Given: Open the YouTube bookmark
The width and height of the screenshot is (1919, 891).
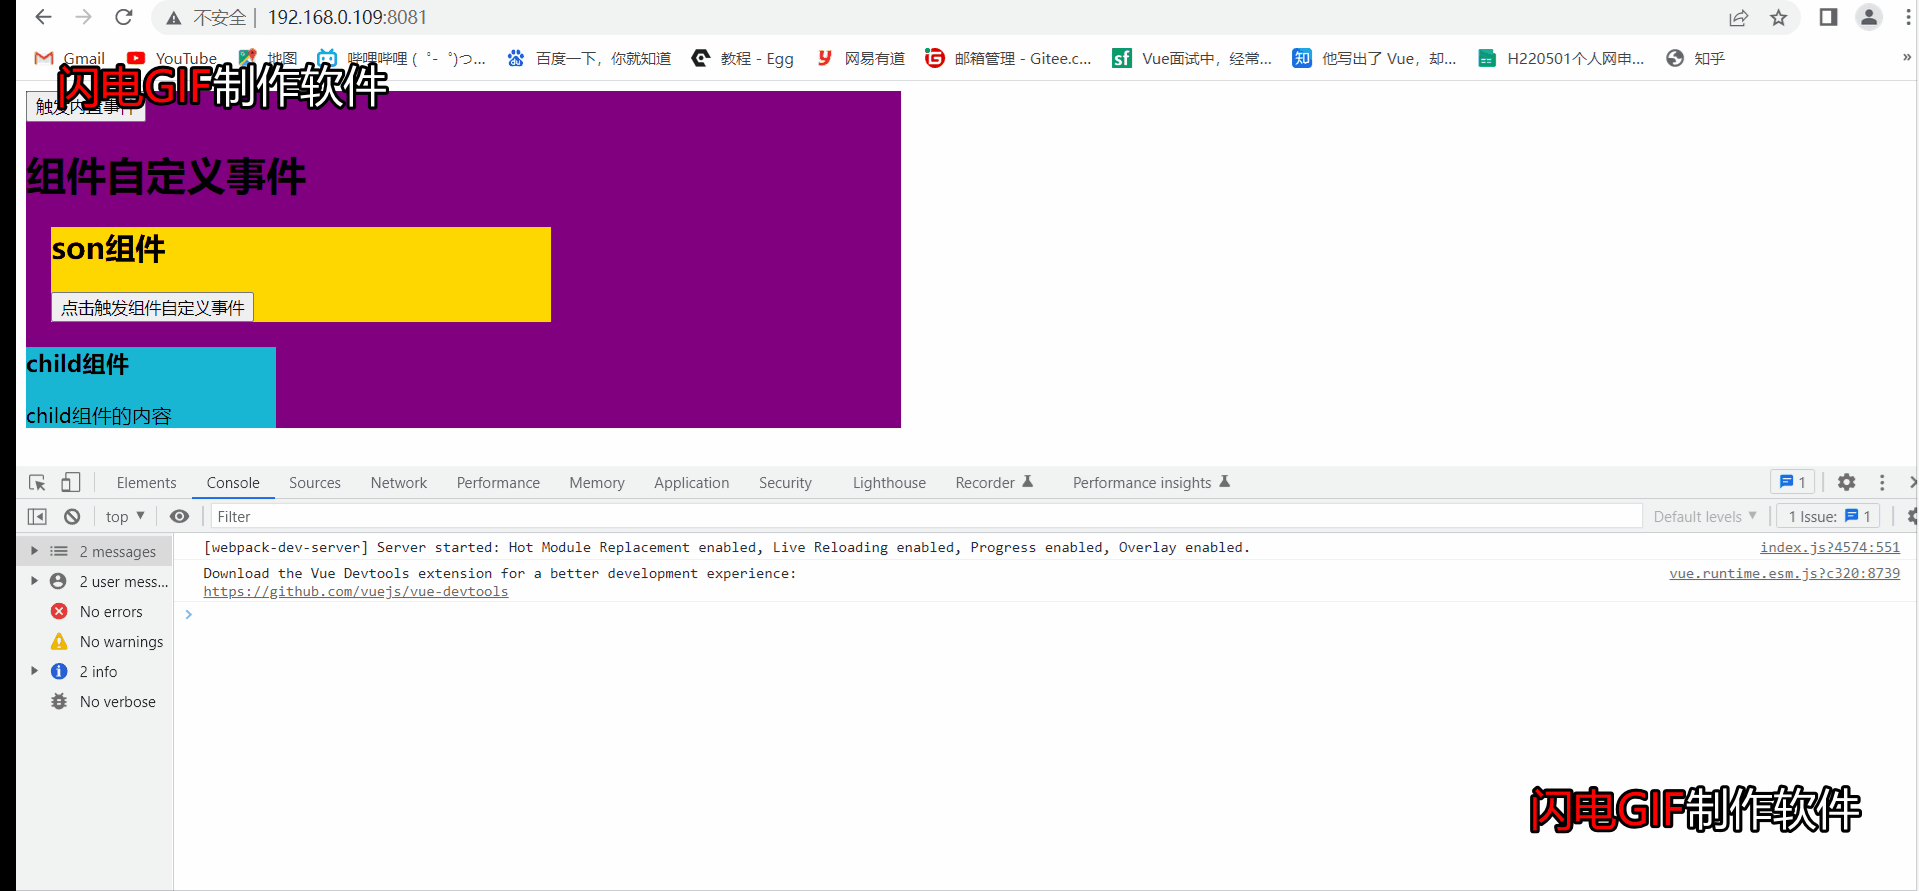Looking at the screenshot, I should click(172, 58).
